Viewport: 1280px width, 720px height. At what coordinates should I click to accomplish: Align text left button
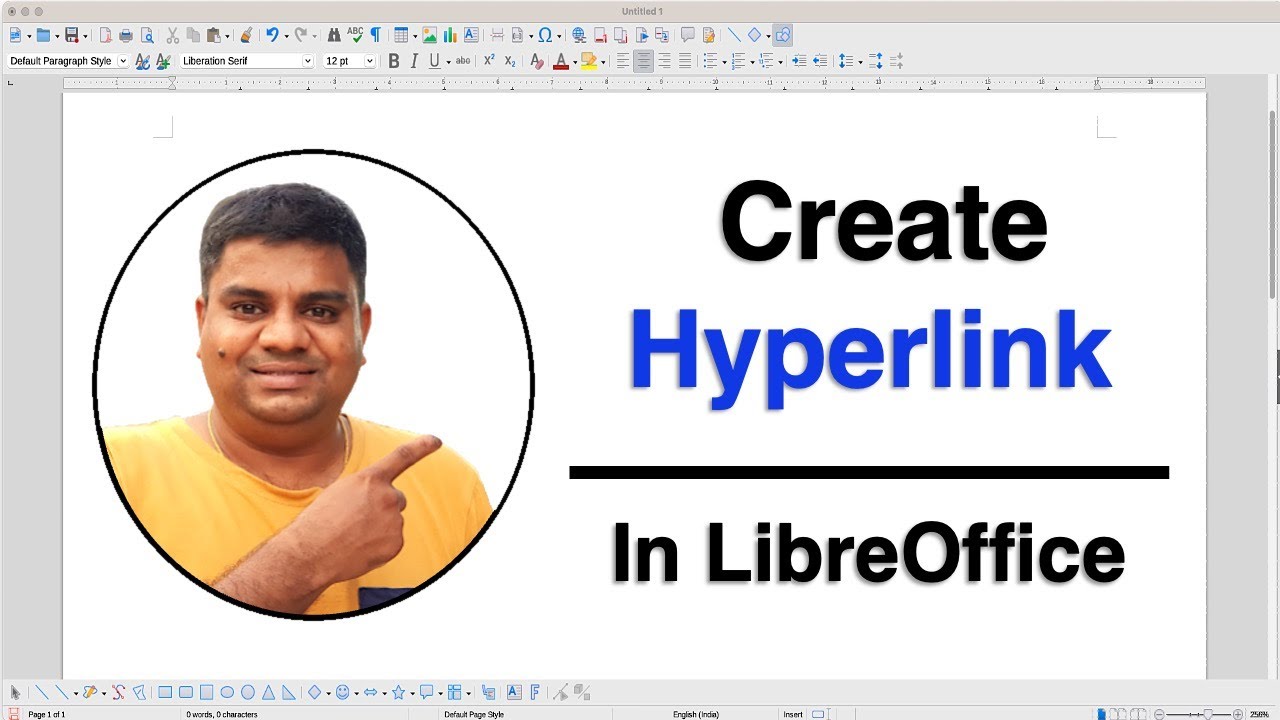[x=623, y=61]
